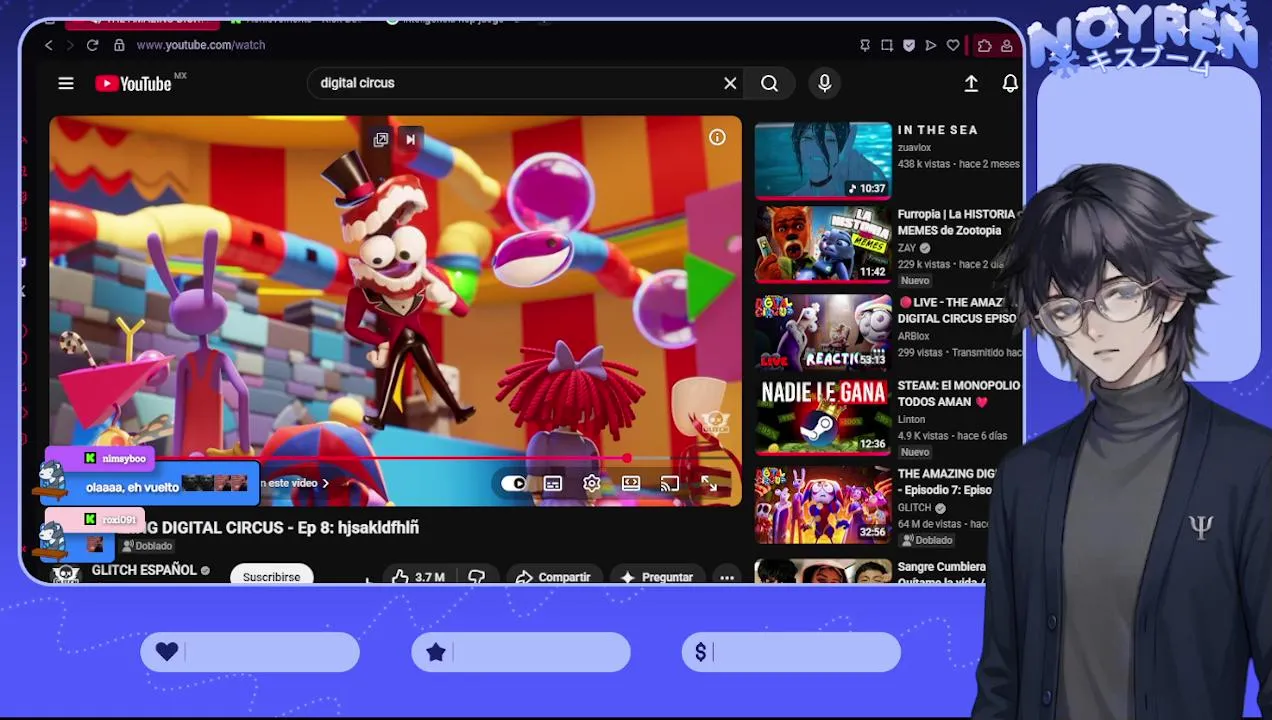The height and width of the screenshot is (720, 1272).
Task: Dislike the video
Action: [x=476, y=577]
